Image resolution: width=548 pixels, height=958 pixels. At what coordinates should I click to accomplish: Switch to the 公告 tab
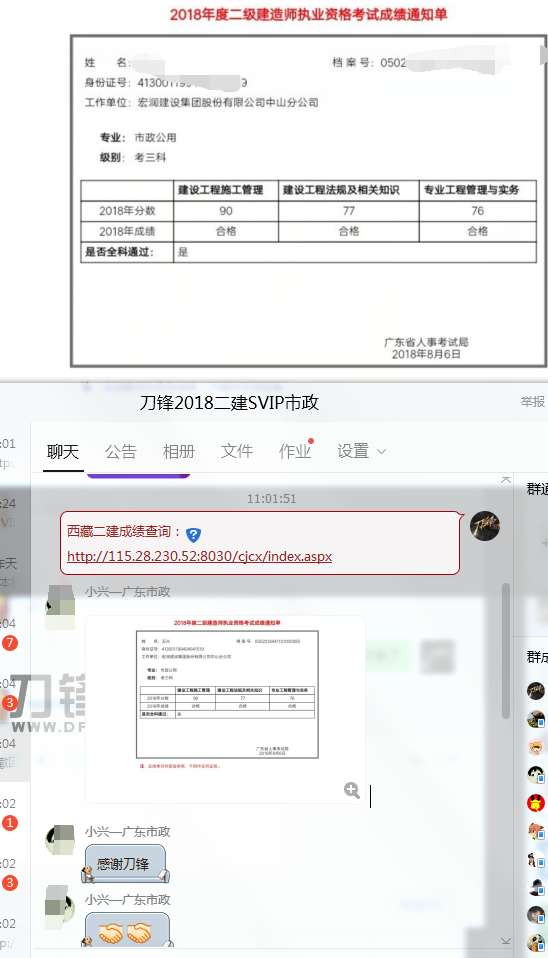(120, 452)
